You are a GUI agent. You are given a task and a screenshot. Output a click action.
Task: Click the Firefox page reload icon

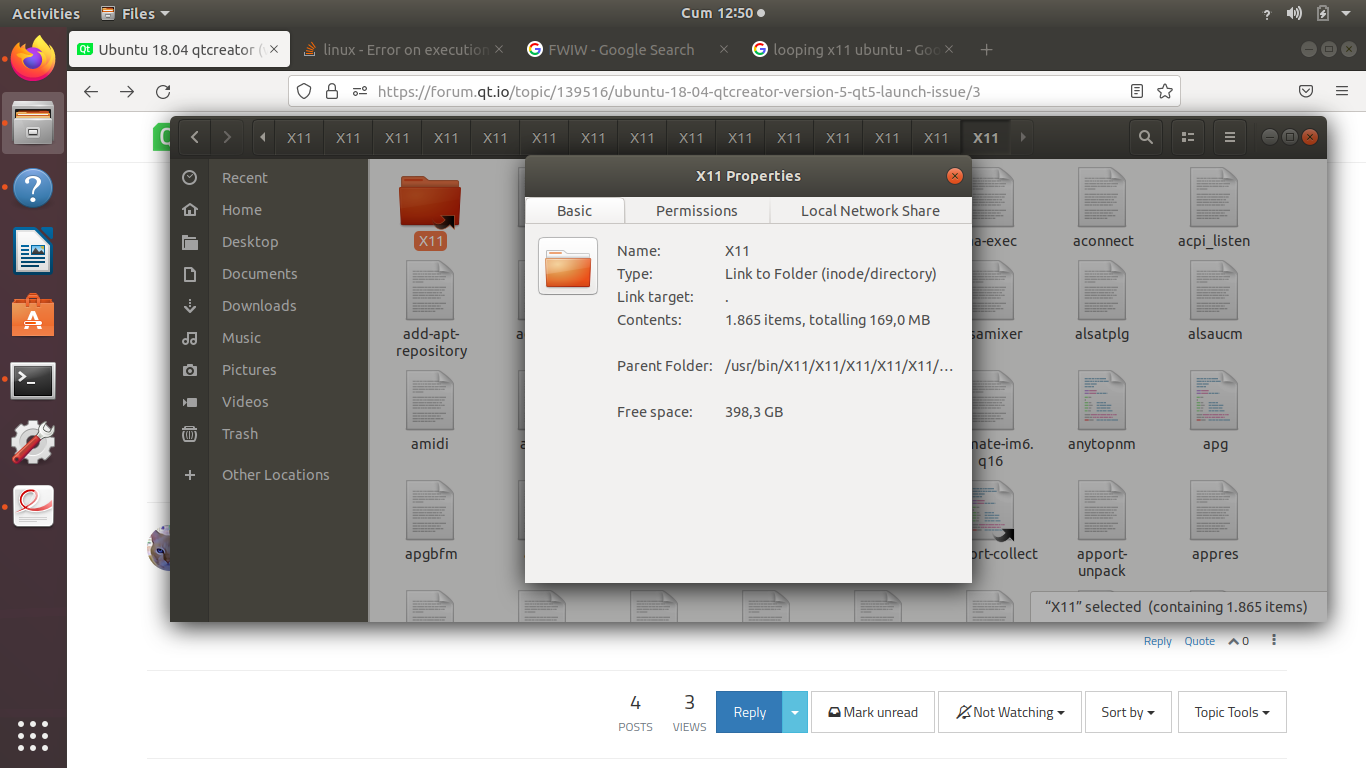[163, 91]
